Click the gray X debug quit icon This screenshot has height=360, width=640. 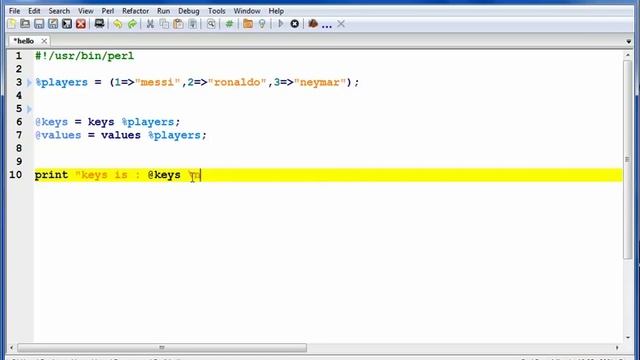tap(341, 24)
